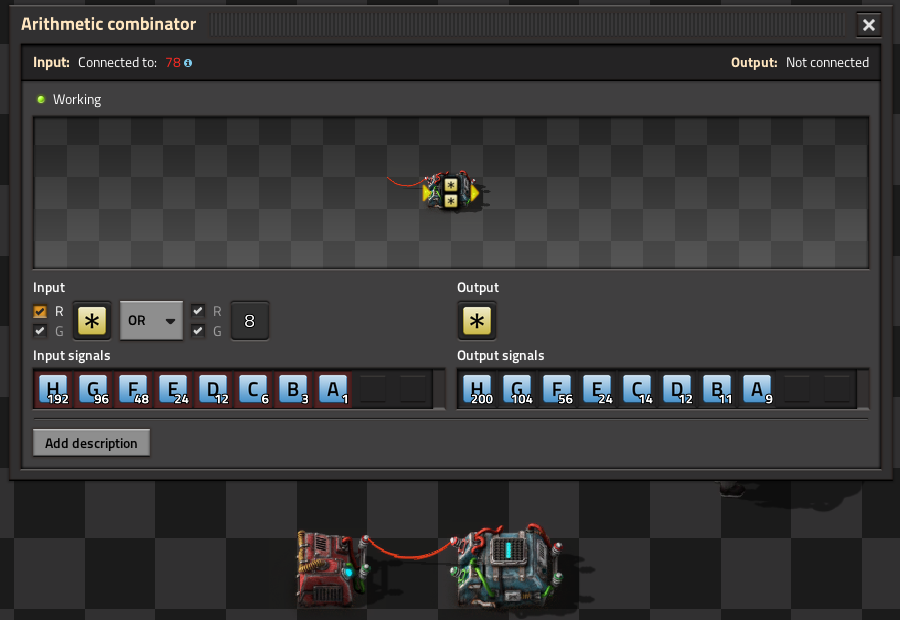Click input signal D with value 12
Image resolution: width=900 pixels, height=620 pixels.
[x=214, y=389]
